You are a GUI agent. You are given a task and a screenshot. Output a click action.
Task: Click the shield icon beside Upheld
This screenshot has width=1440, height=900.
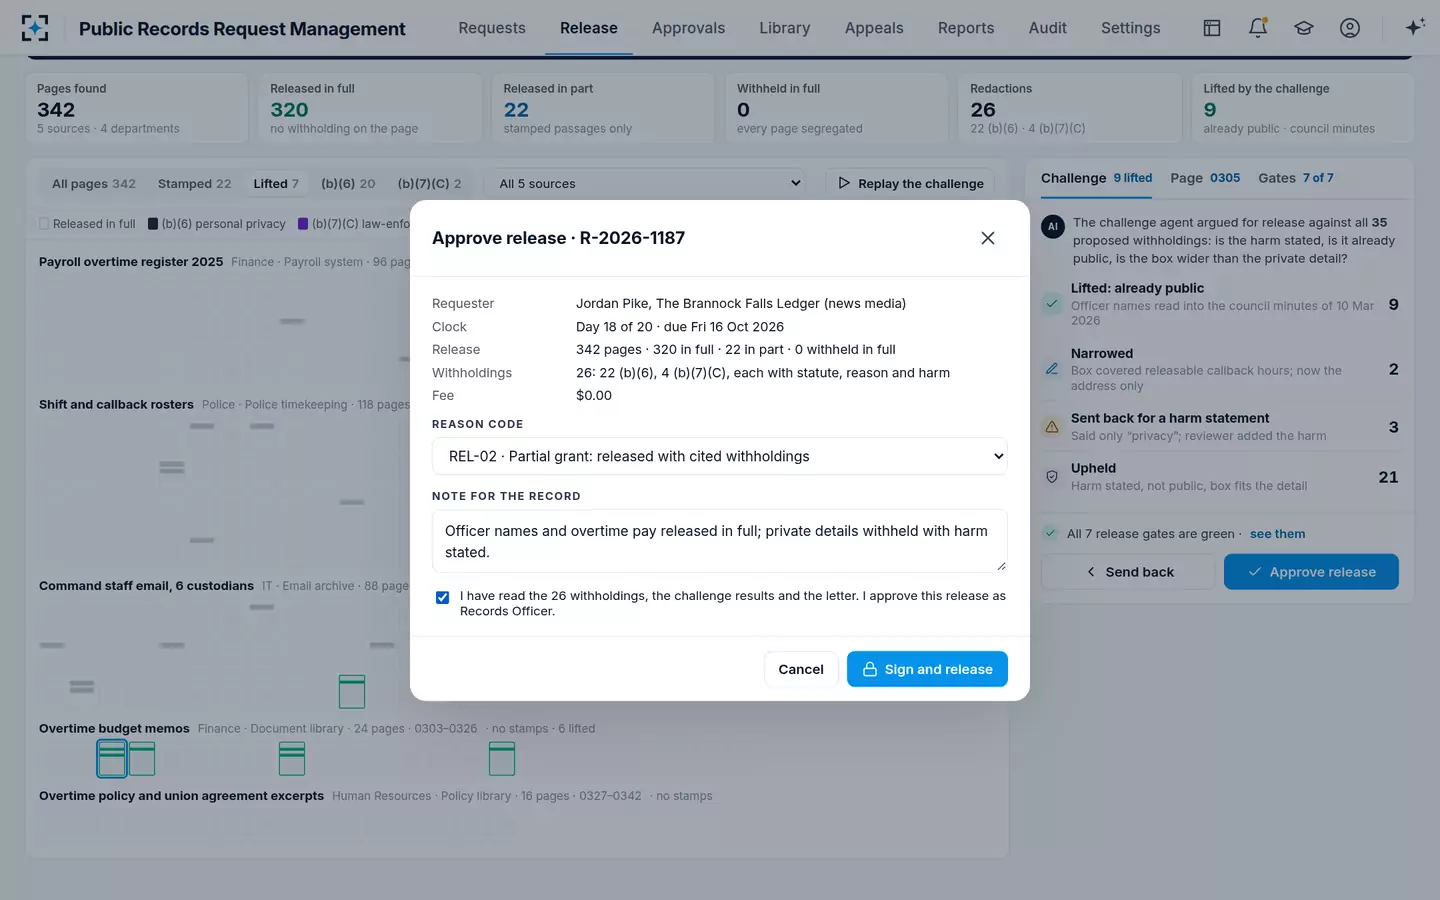coord(1052,477)
